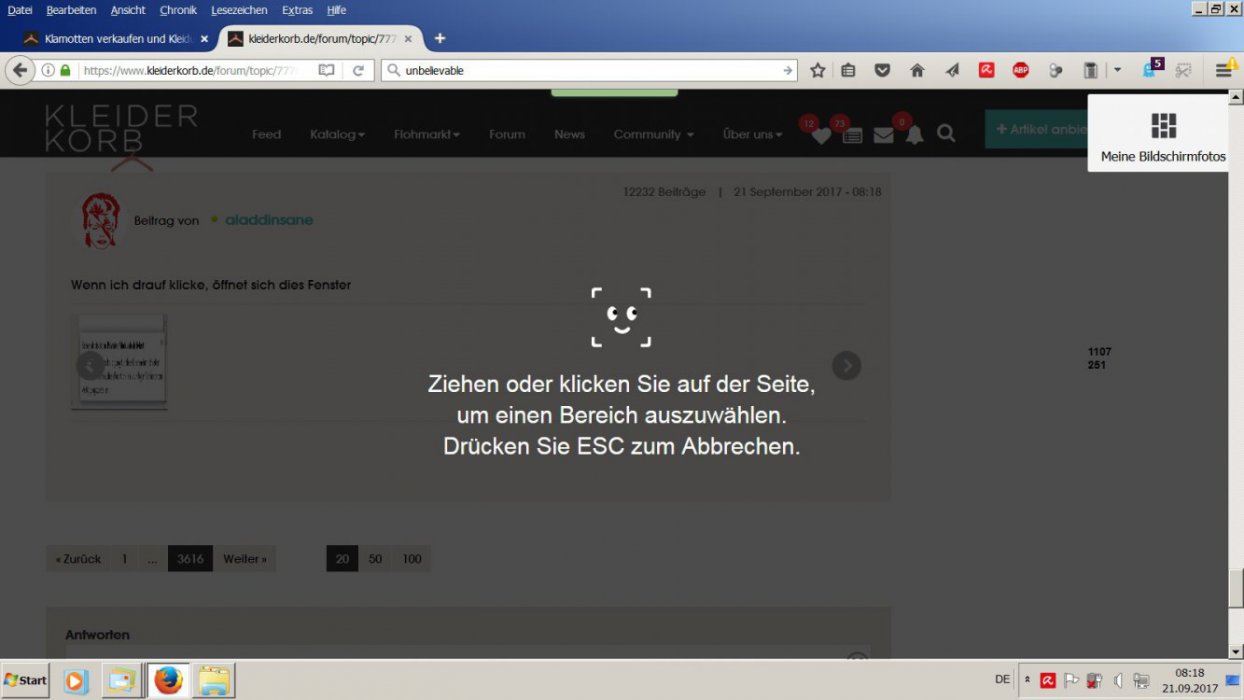Open Meine Bildschirmfotos screenshot library
This screenshot has height=700, width=1244.
[x=1162, y=135]
